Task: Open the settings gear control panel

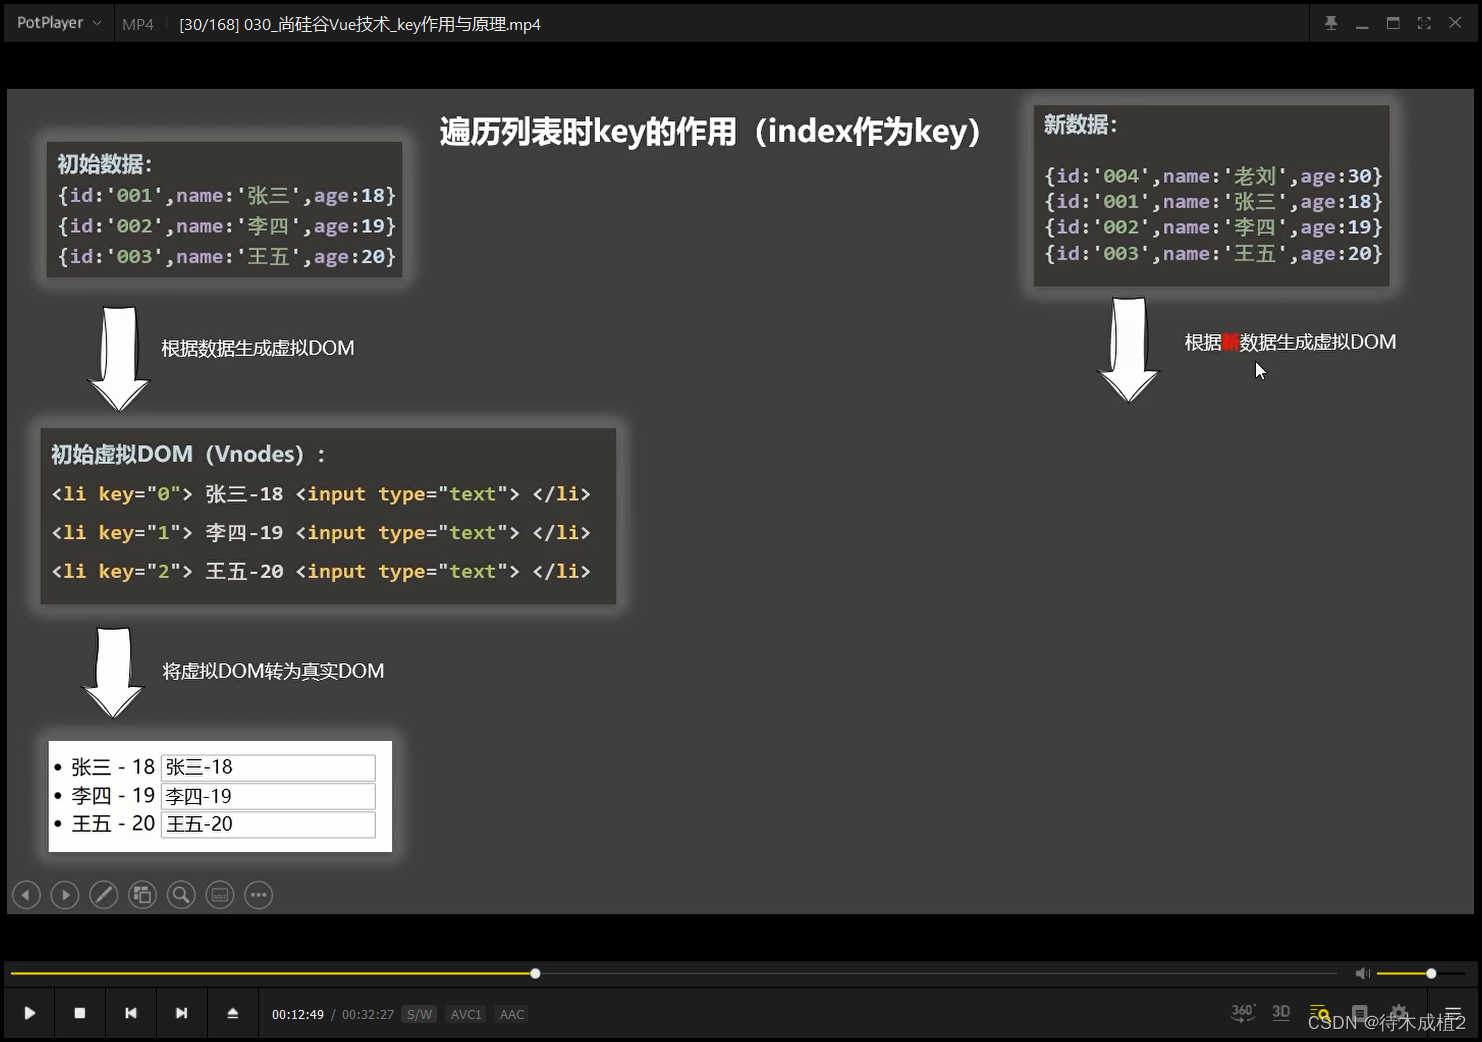Action: tap(1399, 1013)
